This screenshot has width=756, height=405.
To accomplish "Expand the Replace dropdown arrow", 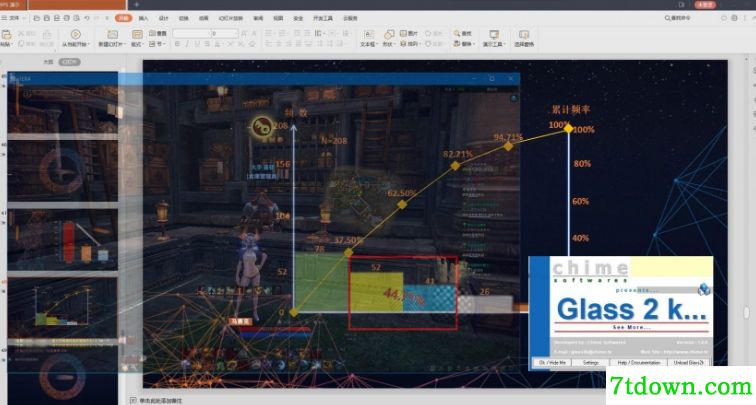I will pyautogui.click(x=473, y=44).
